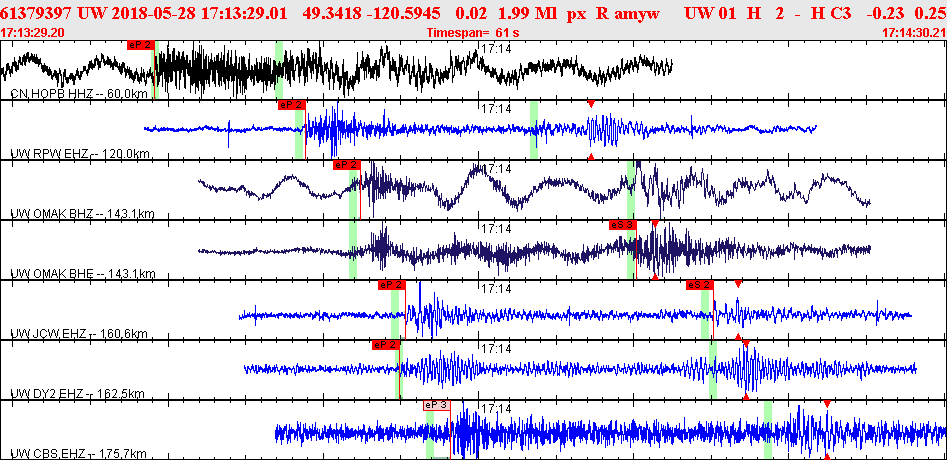Click the unlabeled green S-window bar on RPW trace

click(533, 130)
